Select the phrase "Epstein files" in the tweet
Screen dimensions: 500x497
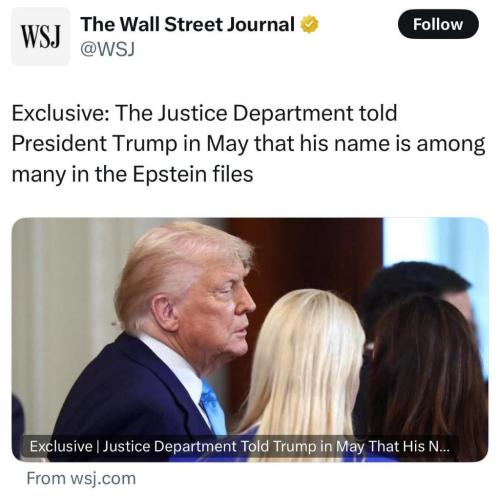pyautogui.click(x=193, y=174)
